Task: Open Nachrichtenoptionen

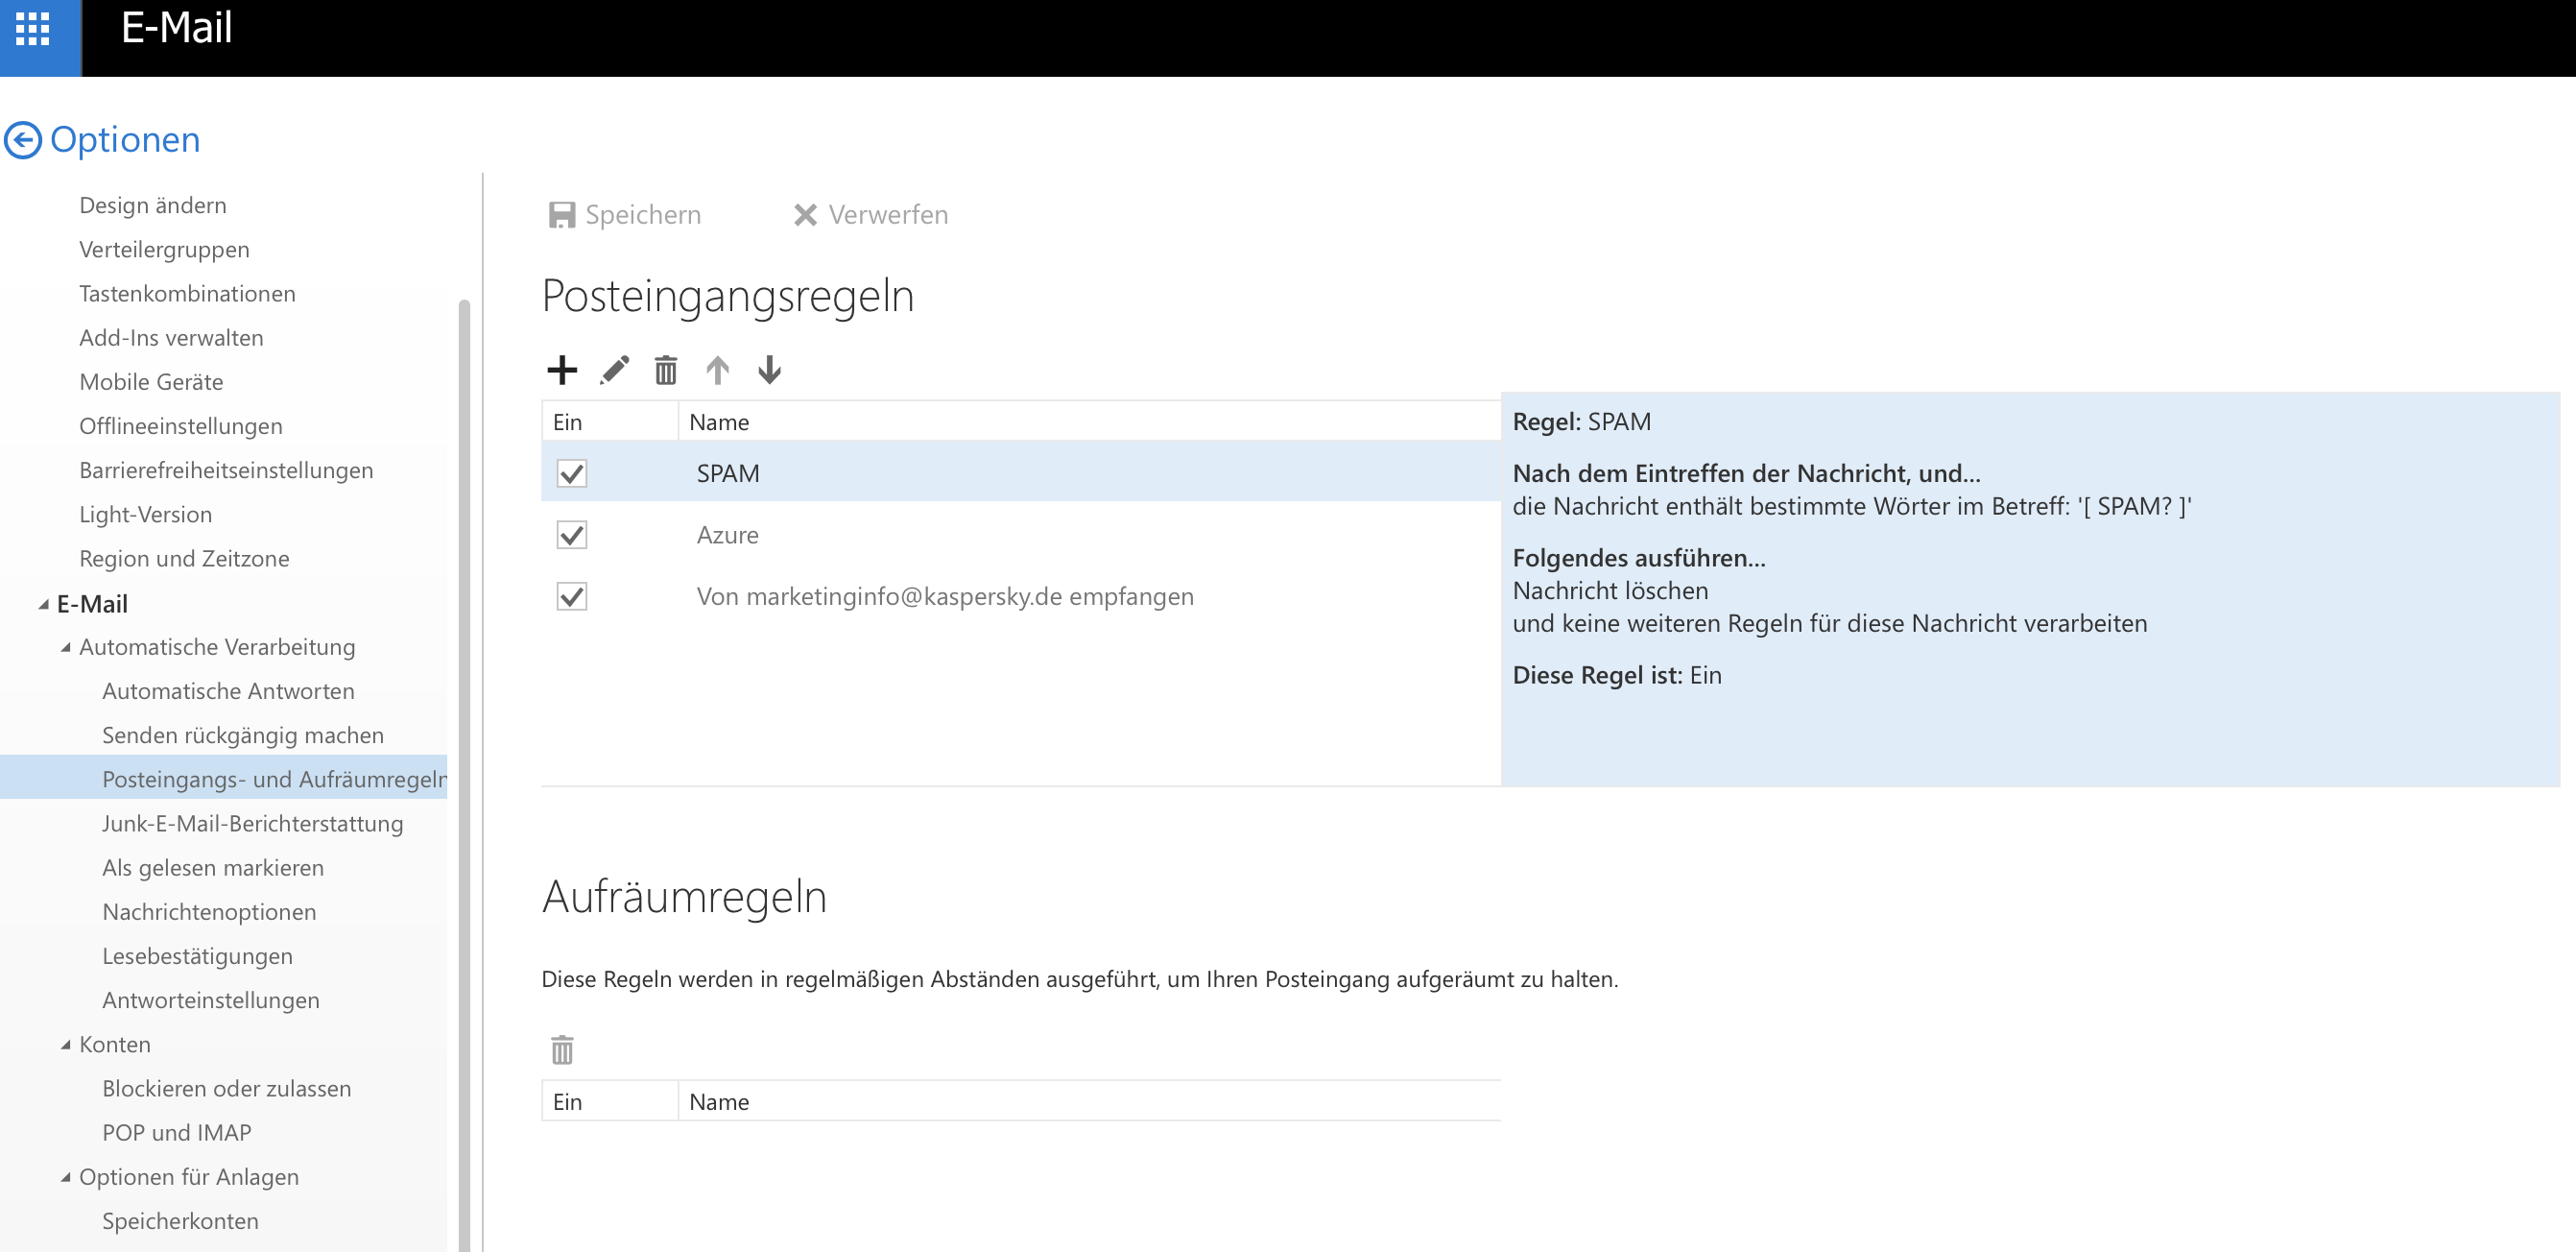Action: click(209, 912)
